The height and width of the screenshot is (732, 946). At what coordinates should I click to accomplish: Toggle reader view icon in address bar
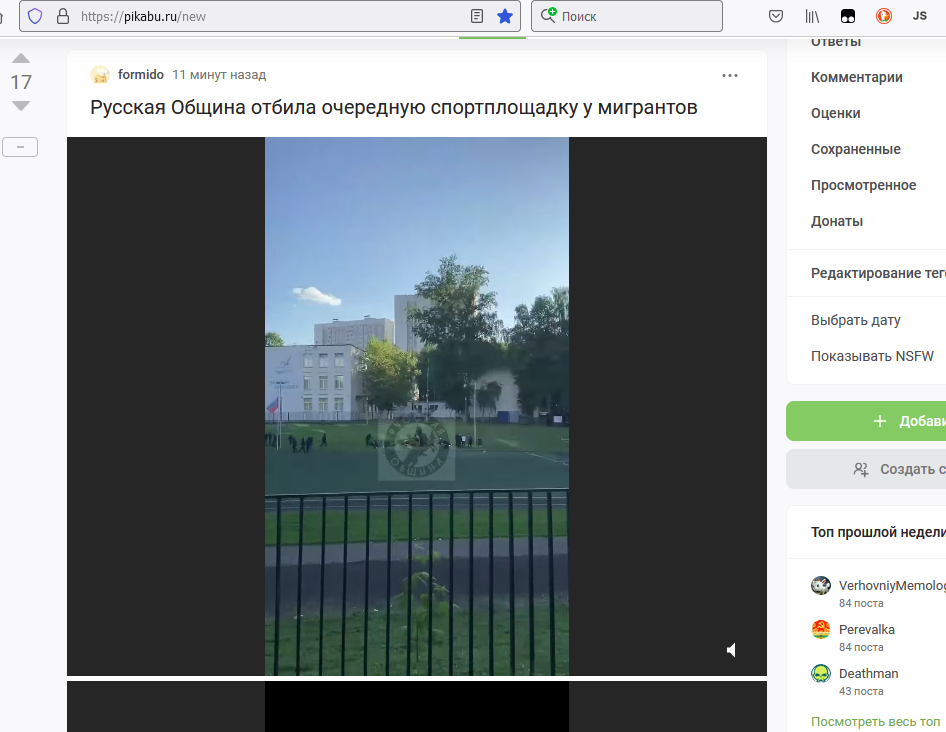477,16
